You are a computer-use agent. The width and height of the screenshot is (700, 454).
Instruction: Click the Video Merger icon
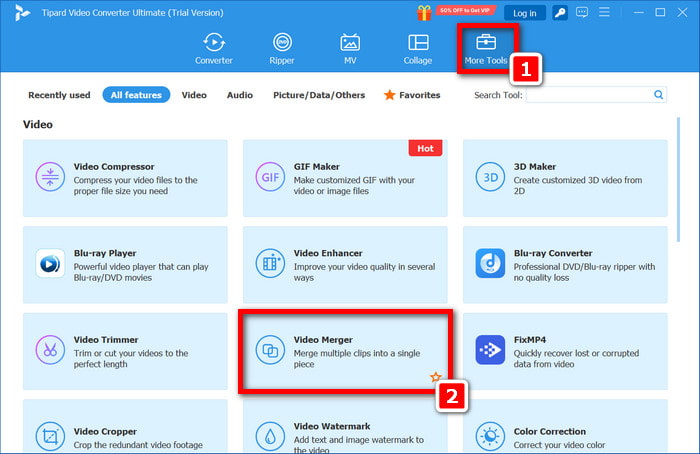tap(270, 350)
